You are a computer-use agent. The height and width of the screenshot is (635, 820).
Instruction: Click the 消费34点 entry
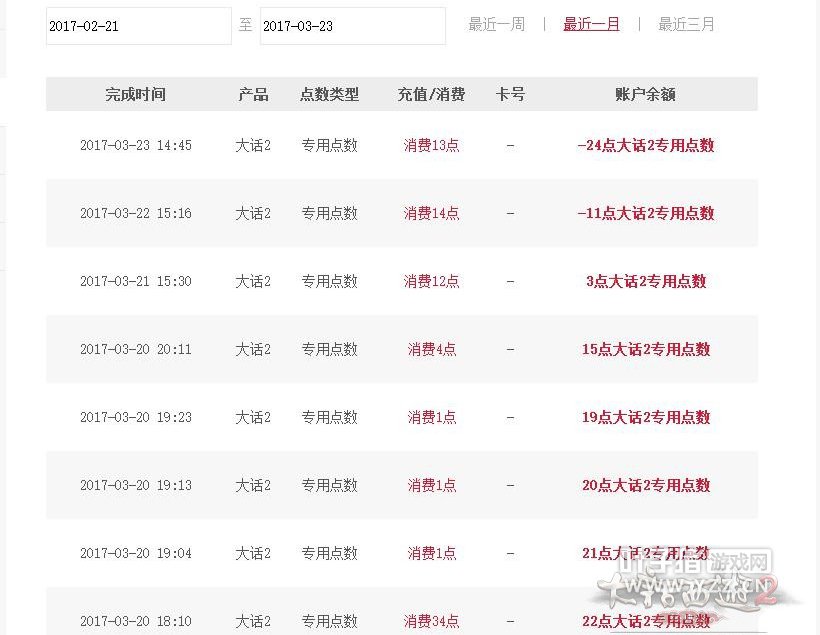431,621
